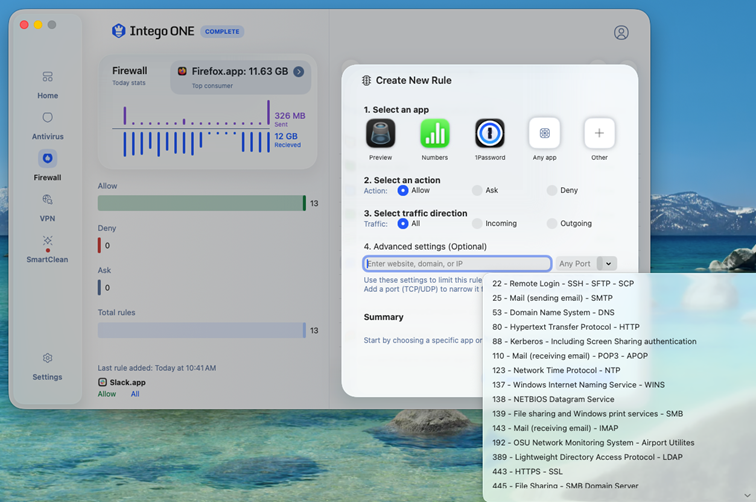756x502 pixels.
Task: Set traffic direction to Outgoing
Action: [552, 224]
